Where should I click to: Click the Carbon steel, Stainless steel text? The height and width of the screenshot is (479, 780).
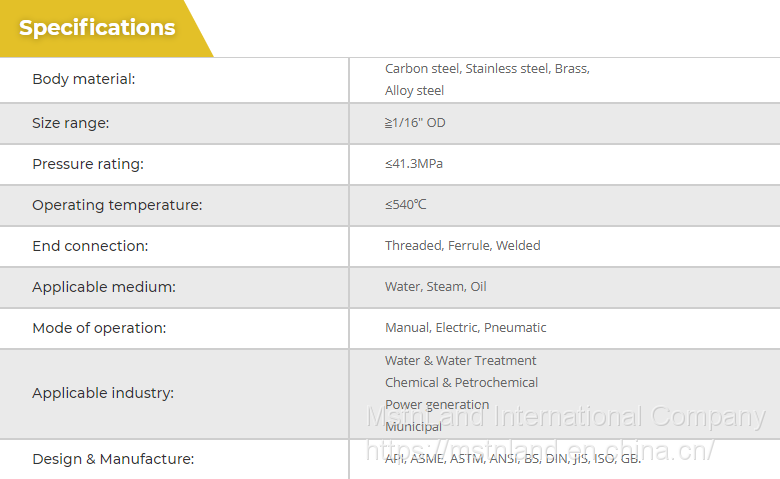click(x=487, y=69)
